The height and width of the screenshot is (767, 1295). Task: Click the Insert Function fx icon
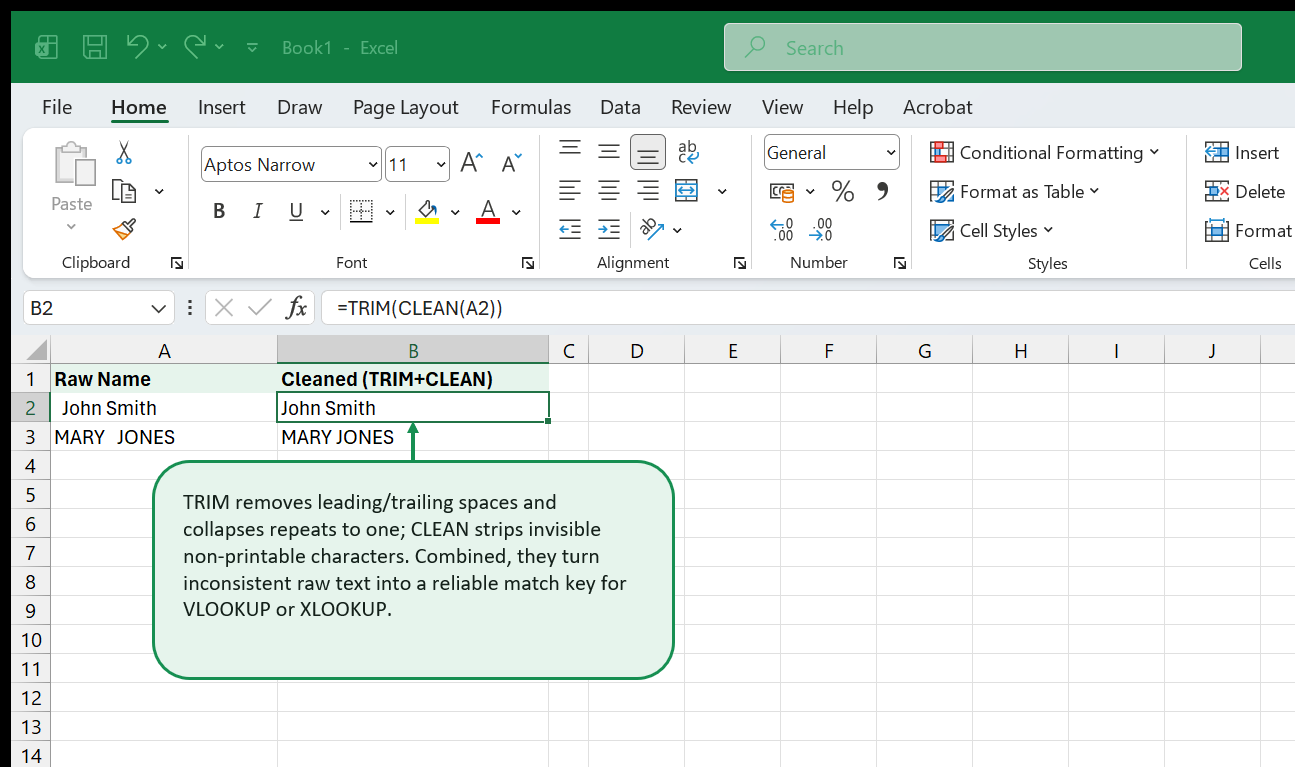[297, 308]
